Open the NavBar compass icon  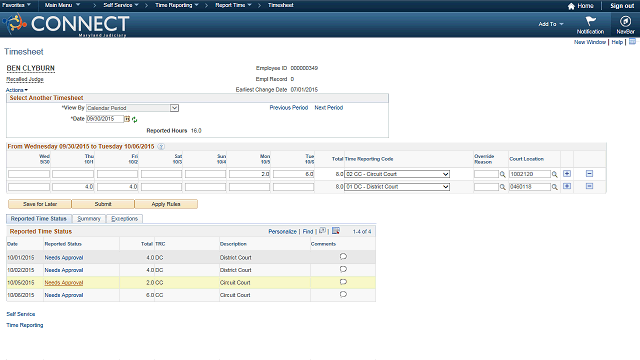pos(625,21)
